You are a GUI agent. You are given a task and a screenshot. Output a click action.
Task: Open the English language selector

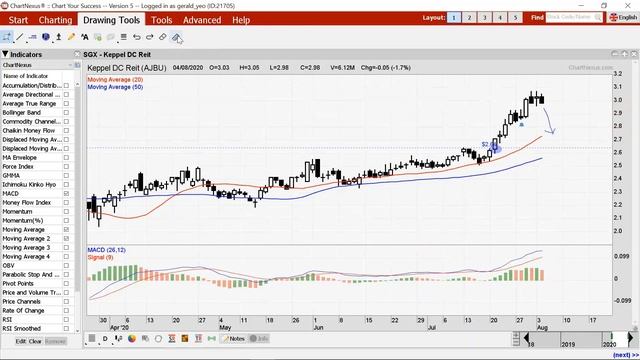(x=623, y=17)
